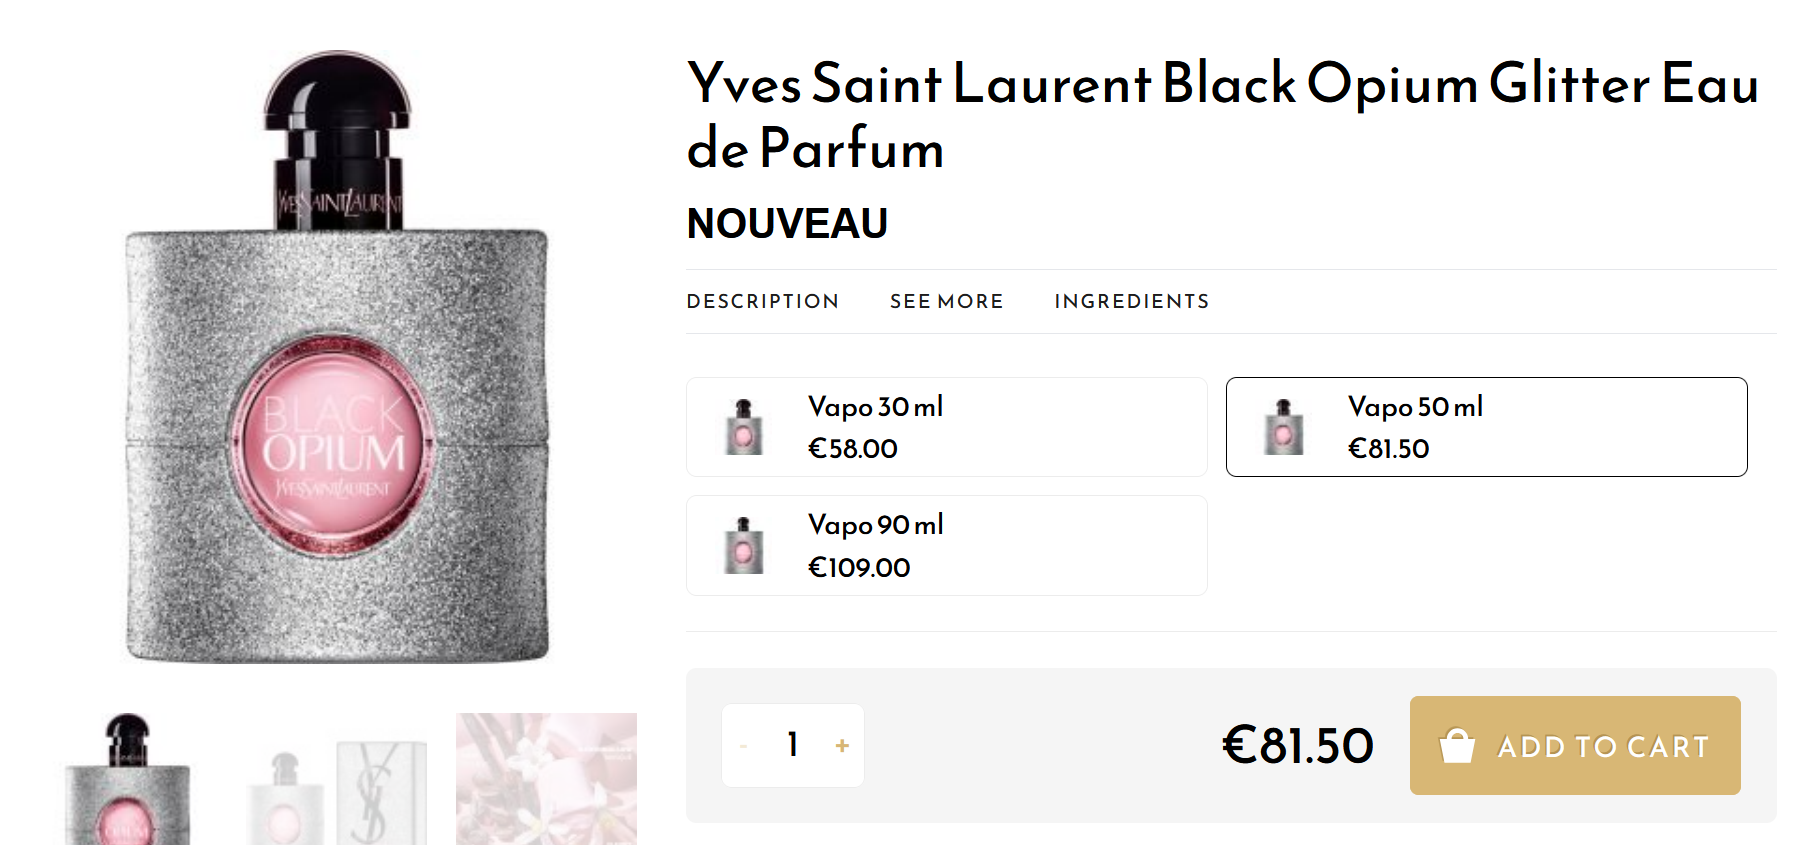Click the product title Yves Saint Laurent Black Opium
This screenshot has height=845, width=1802.
click(x=1222, y=114)
